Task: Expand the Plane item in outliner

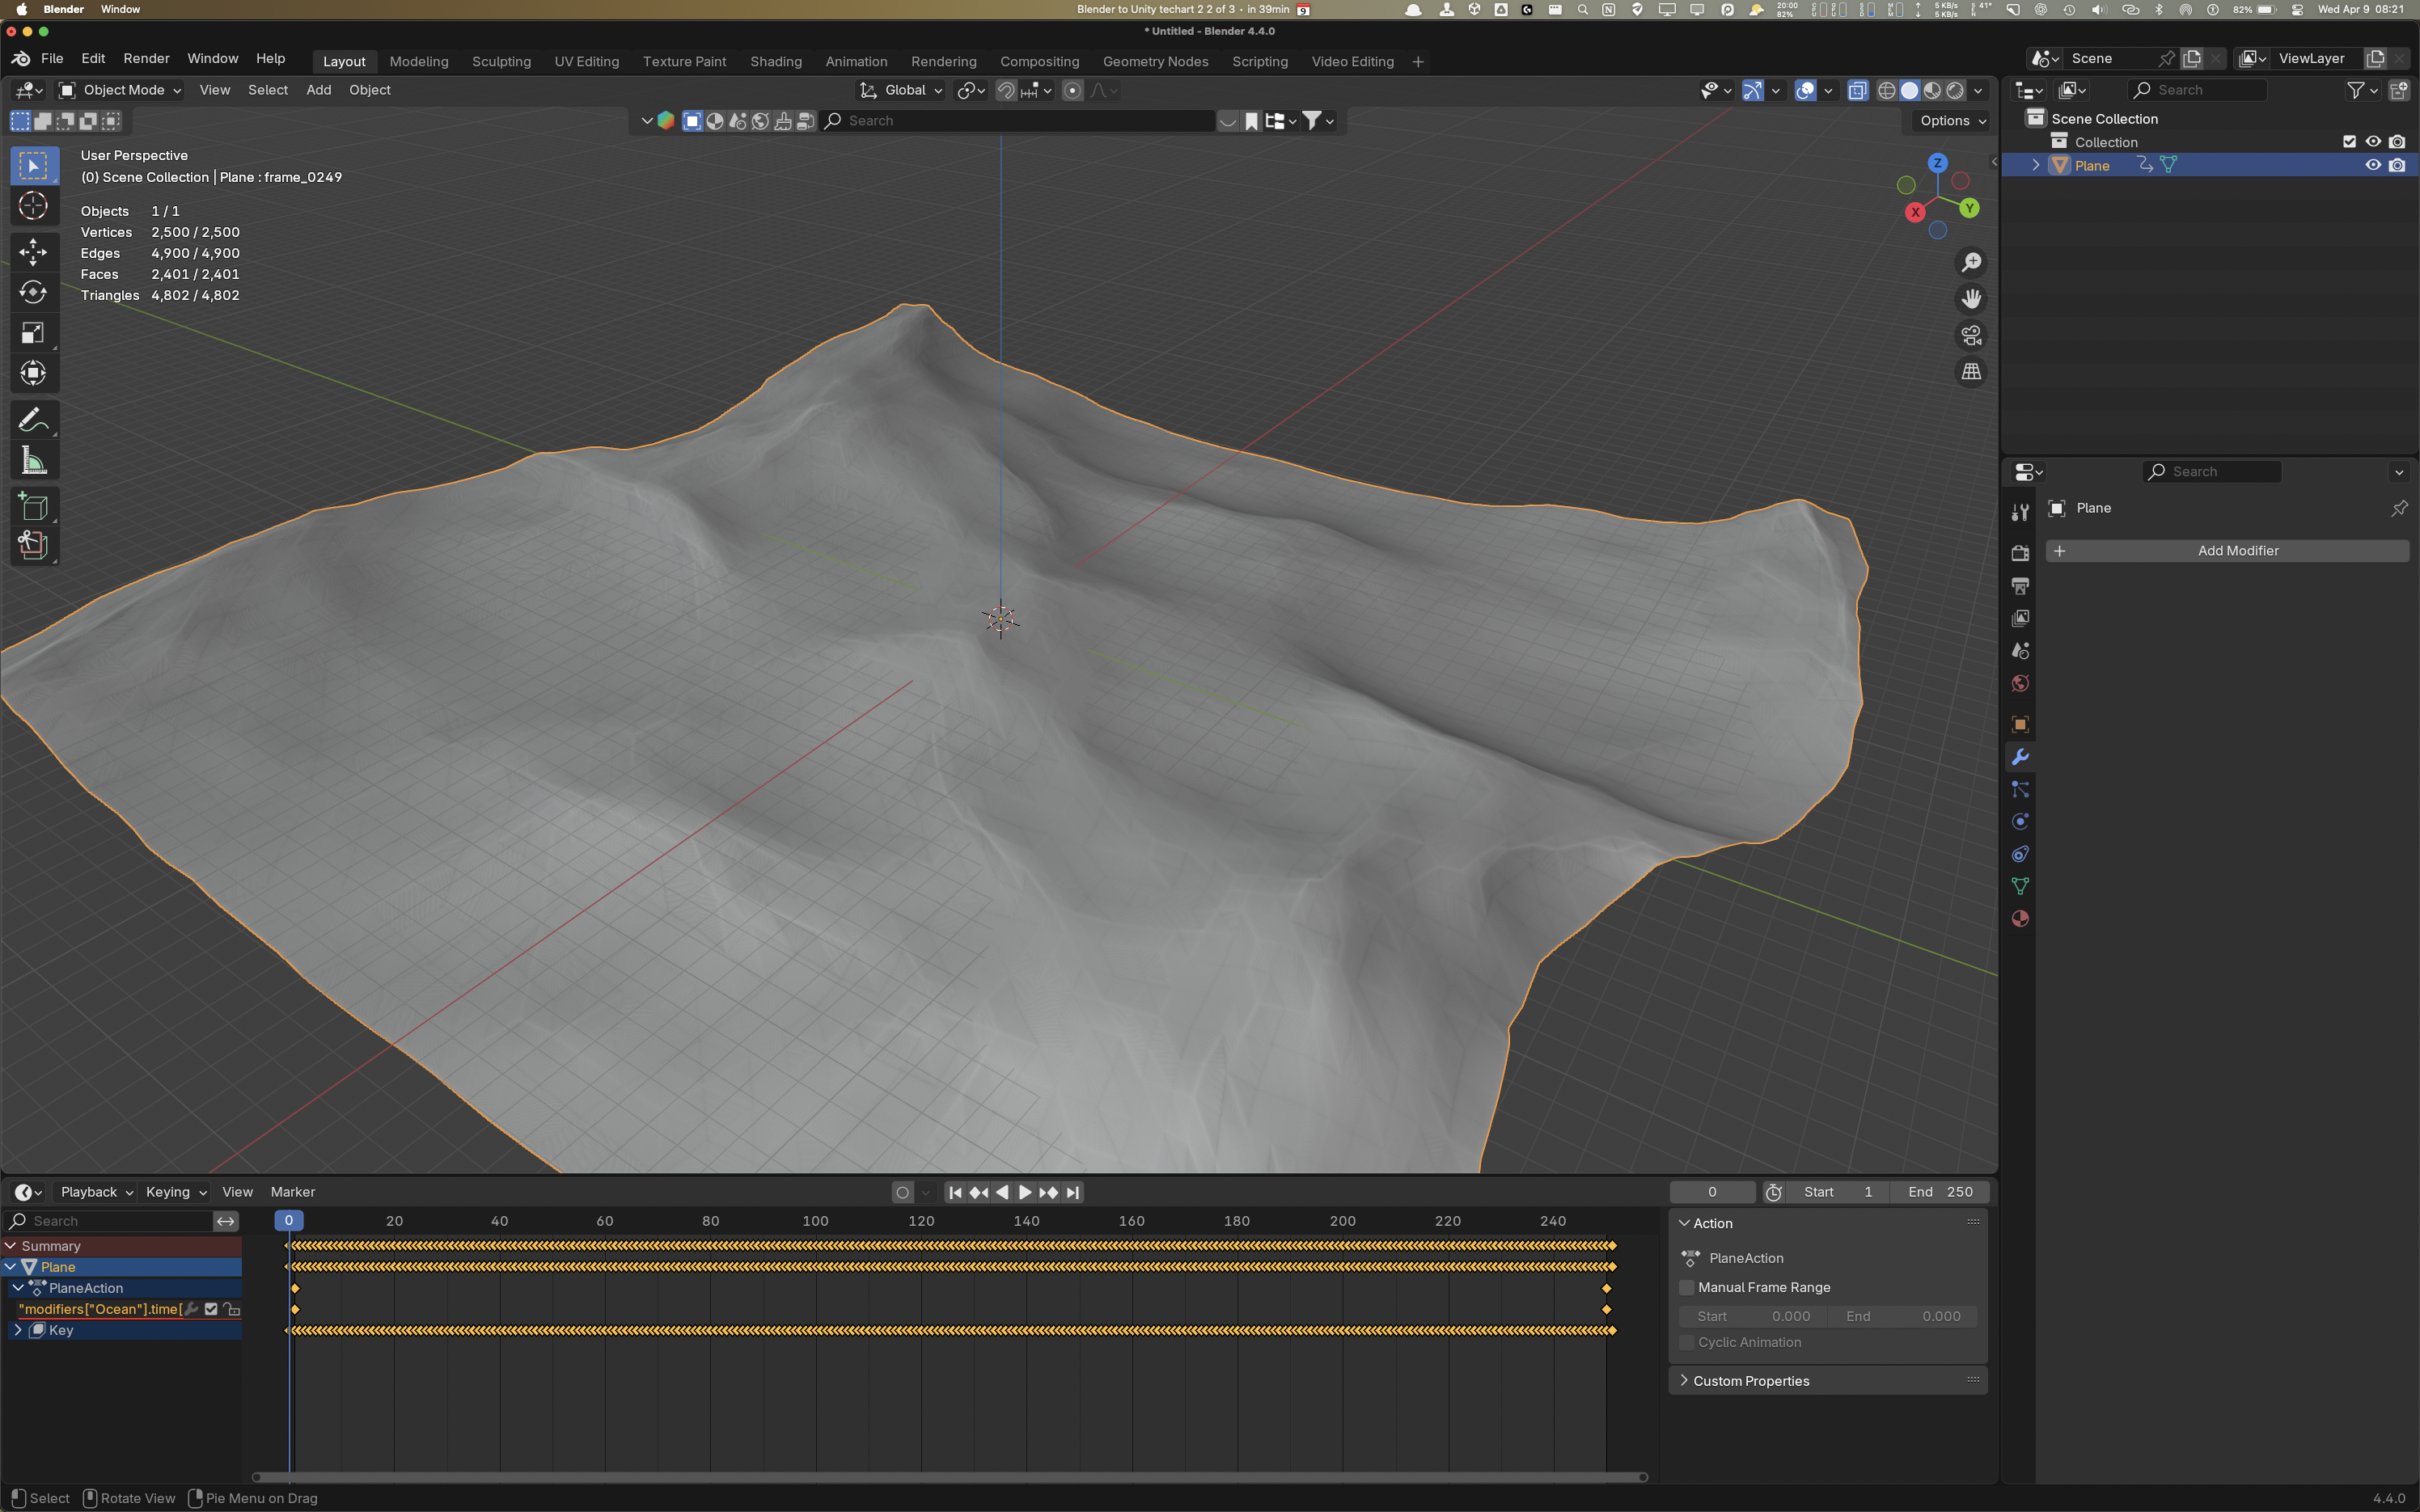Action: click(2035, 165)
